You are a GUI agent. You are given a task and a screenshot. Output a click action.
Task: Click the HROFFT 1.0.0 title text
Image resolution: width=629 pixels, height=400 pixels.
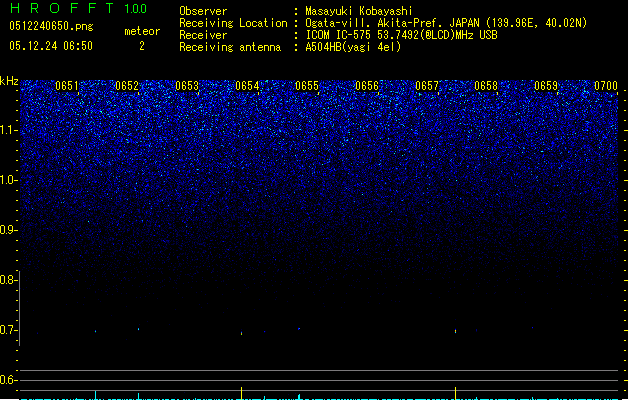(x=78, y=8)
